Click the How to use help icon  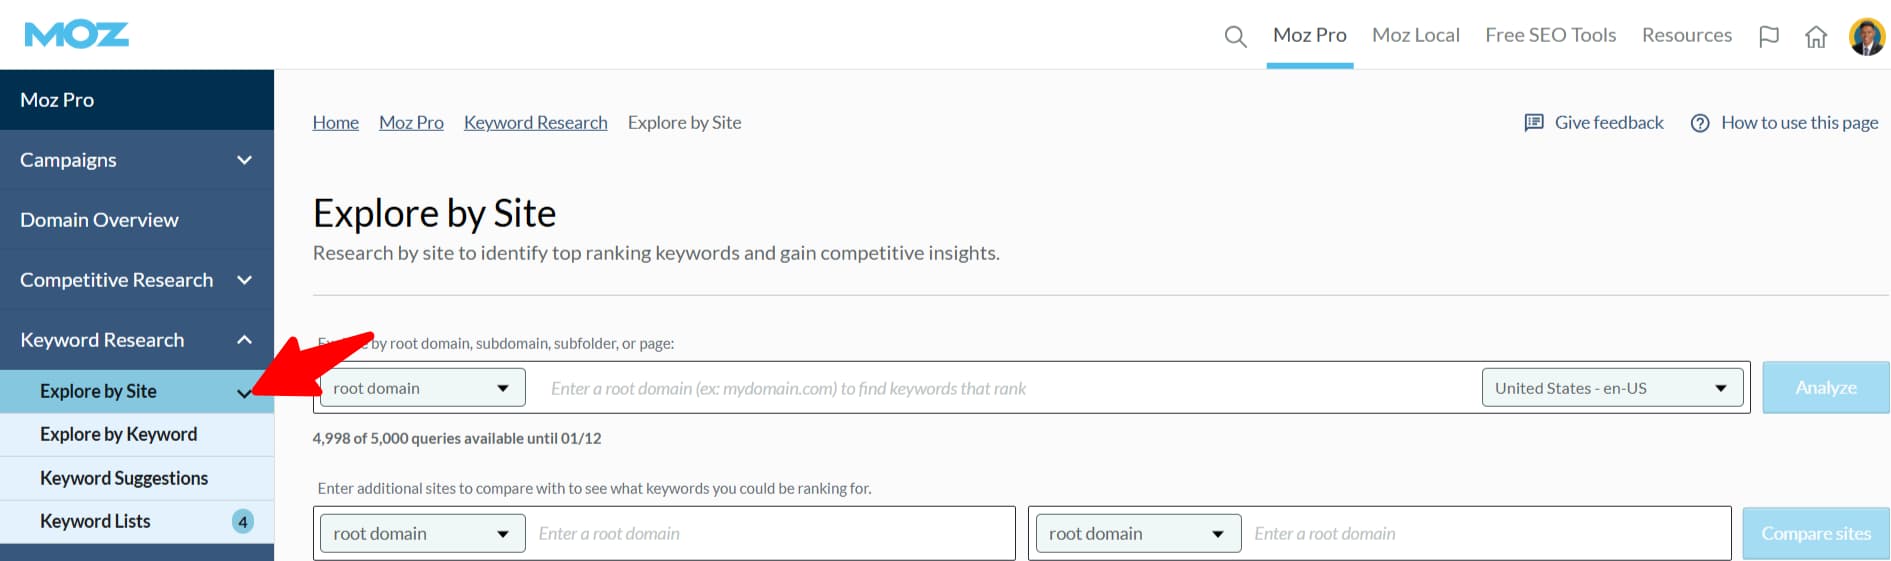coord(1700,123)
